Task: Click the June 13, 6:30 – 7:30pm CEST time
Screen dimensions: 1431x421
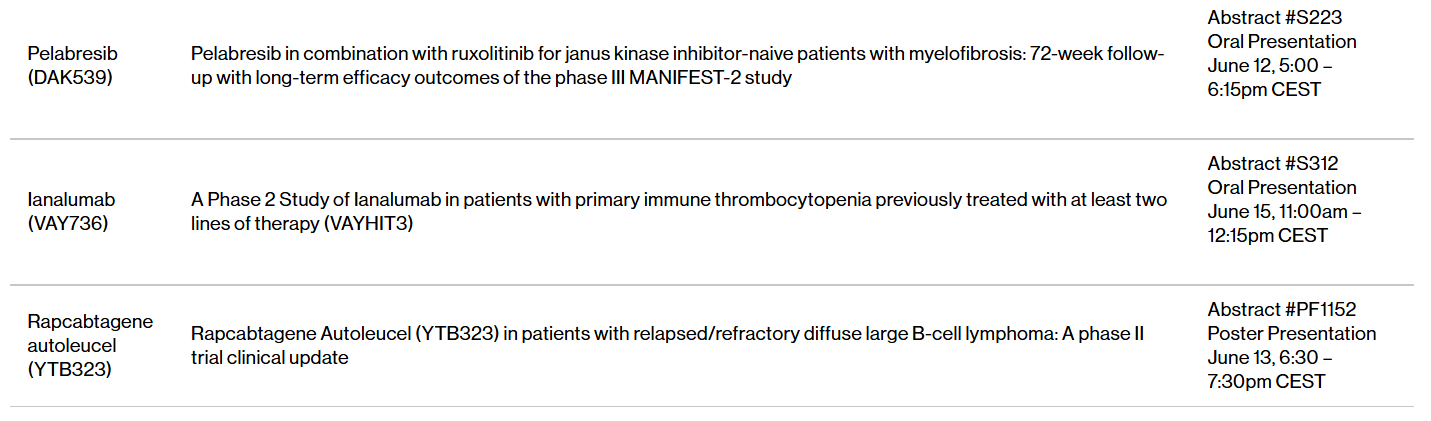Action: tap(1270, 369)
